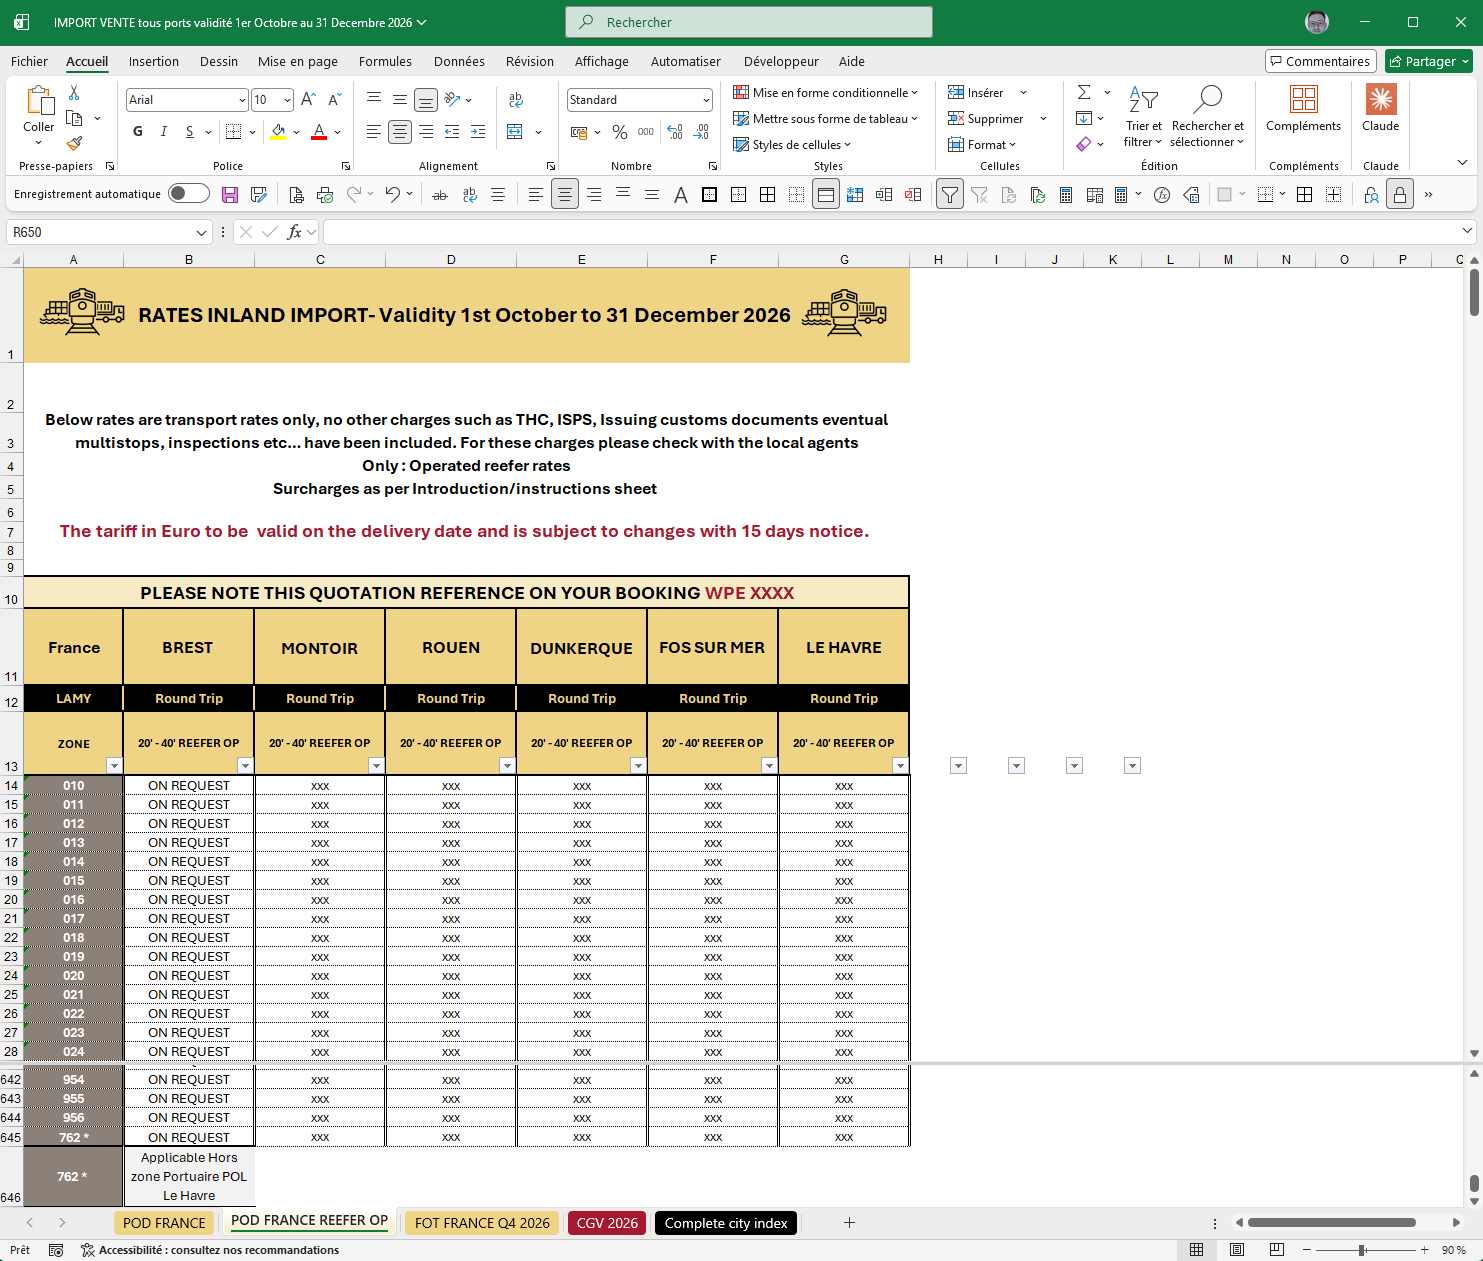Switch to page layout view in status bar
1483x1261 pixels.
coord(1237,1250)
